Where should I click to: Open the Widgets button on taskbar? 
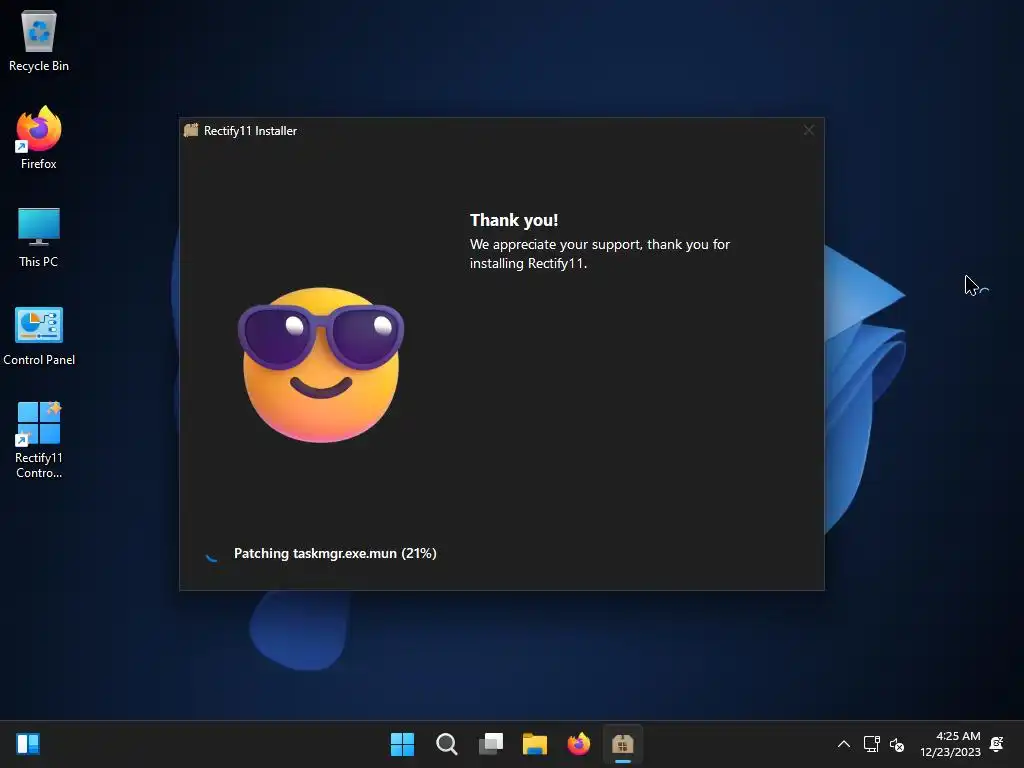pyautogui.click(x=28, y=744)
